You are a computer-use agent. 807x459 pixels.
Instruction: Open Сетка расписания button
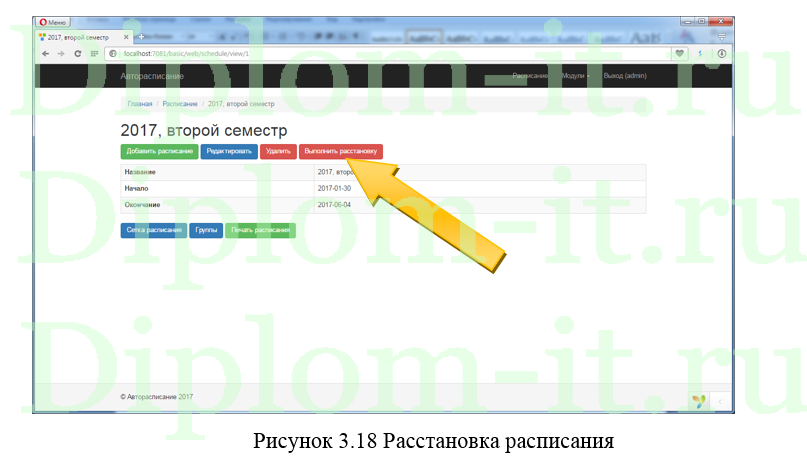[x=154, y=230]
